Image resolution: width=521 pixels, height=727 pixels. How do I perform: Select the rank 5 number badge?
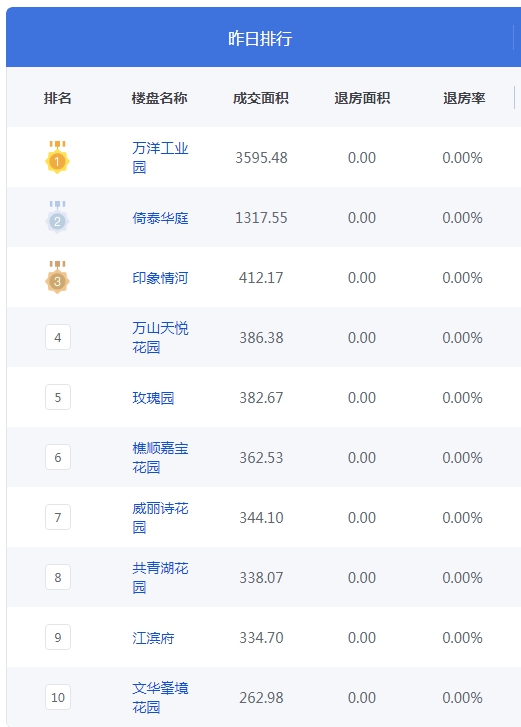point(58,397)
